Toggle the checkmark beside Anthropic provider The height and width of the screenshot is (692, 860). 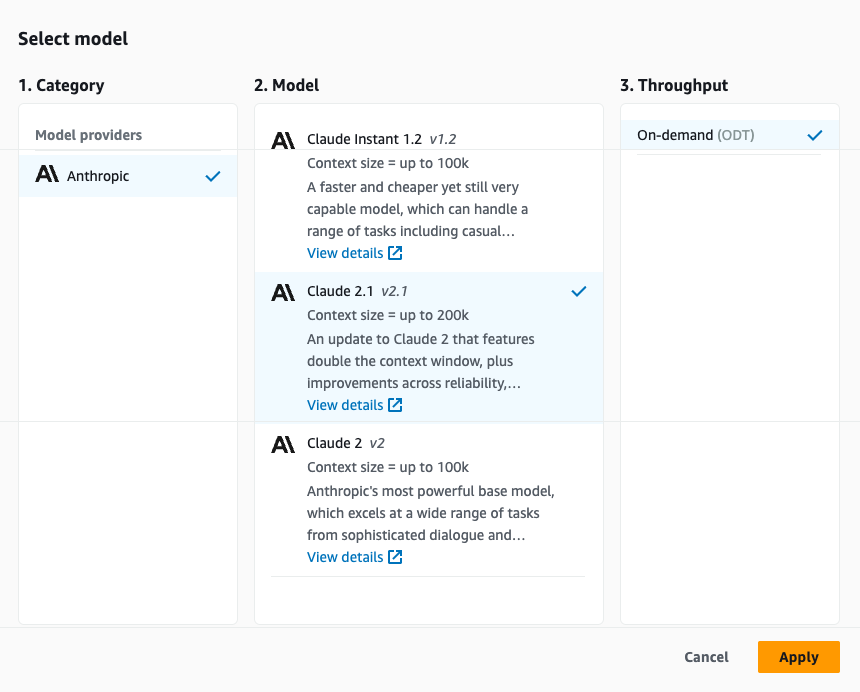click(212, 176)
